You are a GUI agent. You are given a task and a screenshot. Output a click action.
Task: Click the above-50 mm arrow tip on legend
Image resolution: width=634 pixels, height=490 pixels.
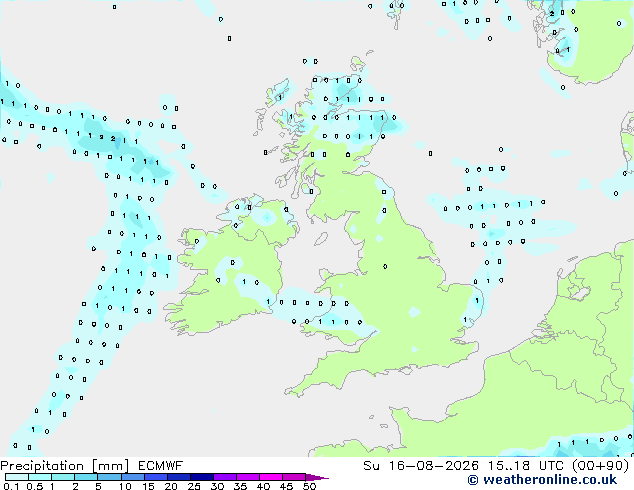click(x=317, y=477)
